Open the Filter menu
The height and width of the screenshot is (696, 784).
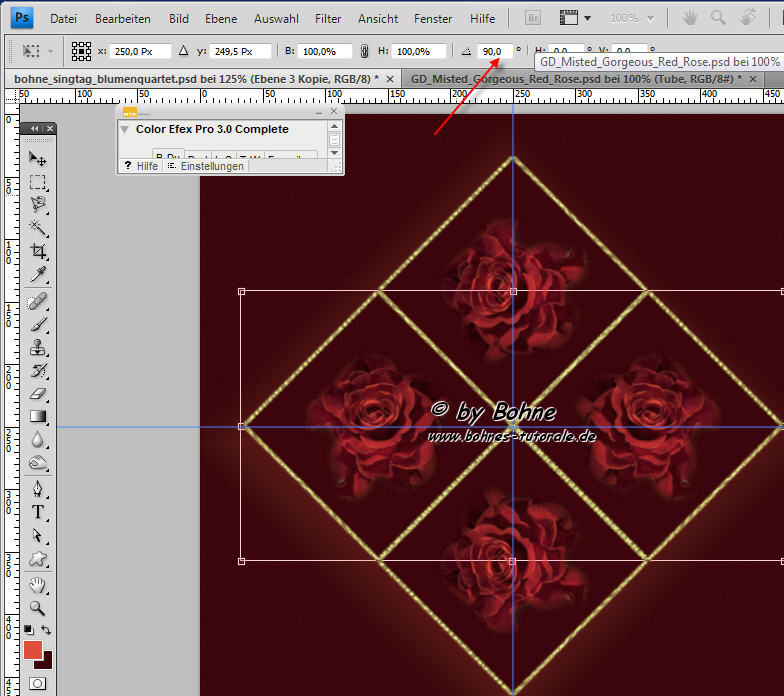(x=327, y=19)
